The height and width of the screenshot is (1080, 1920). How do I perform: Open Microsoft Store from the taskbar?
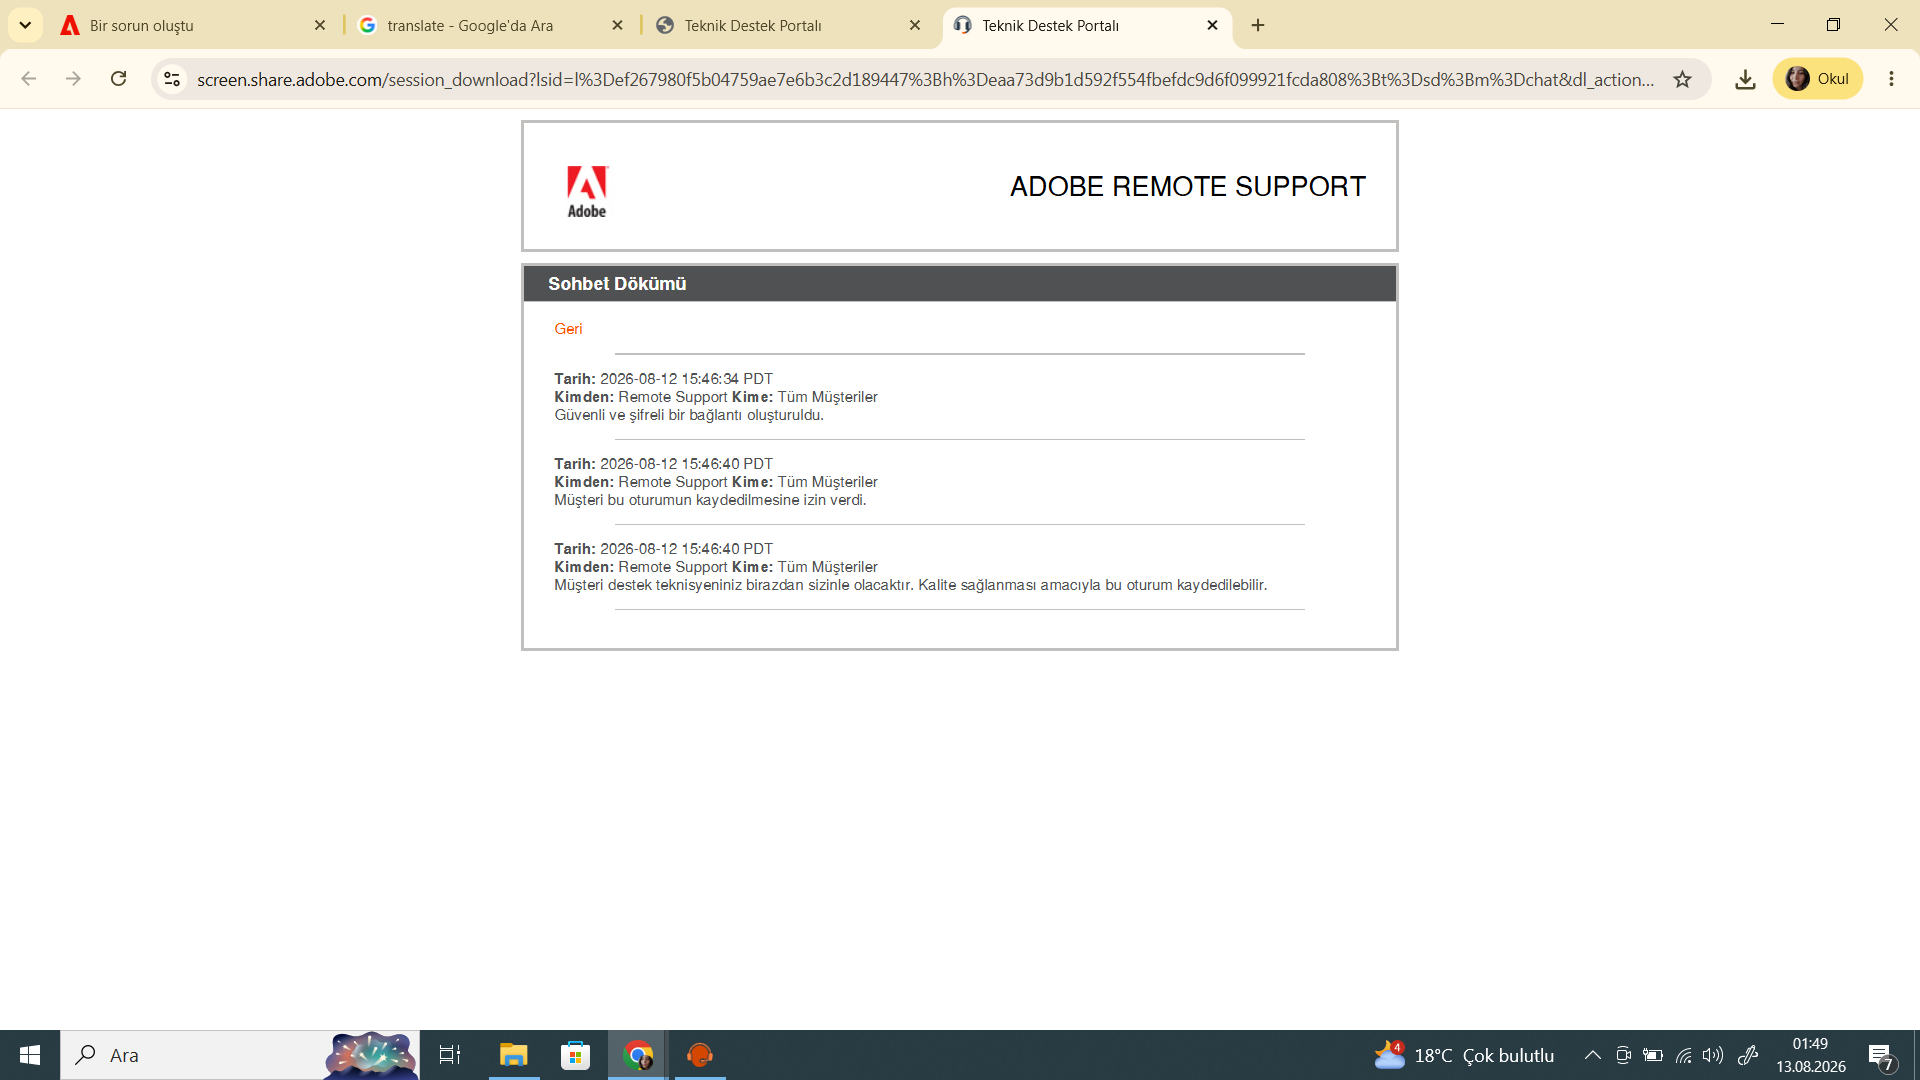click(575, 1055)
